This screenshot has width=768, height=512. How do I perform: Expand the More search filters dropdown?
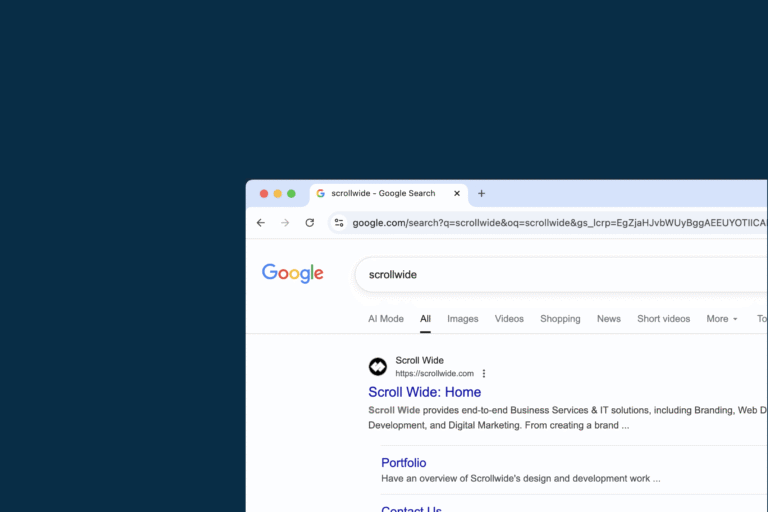(722, 319)
